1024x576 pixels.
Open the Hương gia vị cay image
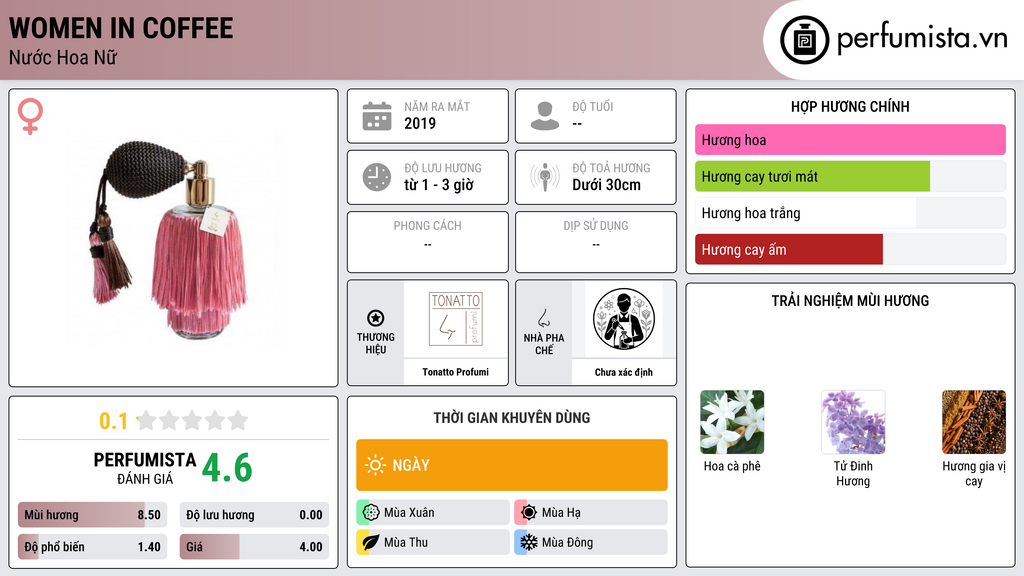coord(974,422)
